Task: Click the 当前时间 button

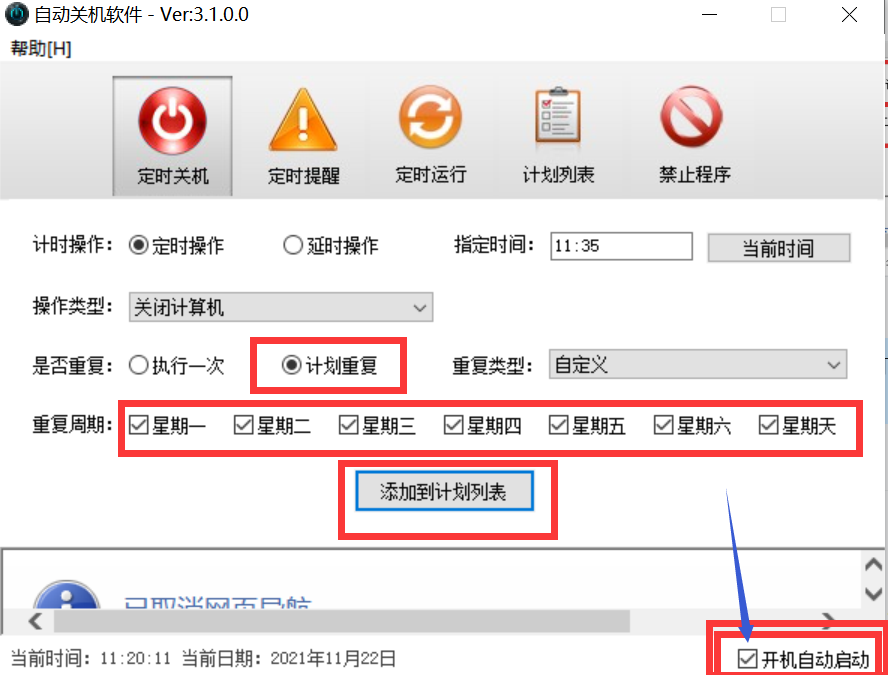Action: click(x=779, y=247)
